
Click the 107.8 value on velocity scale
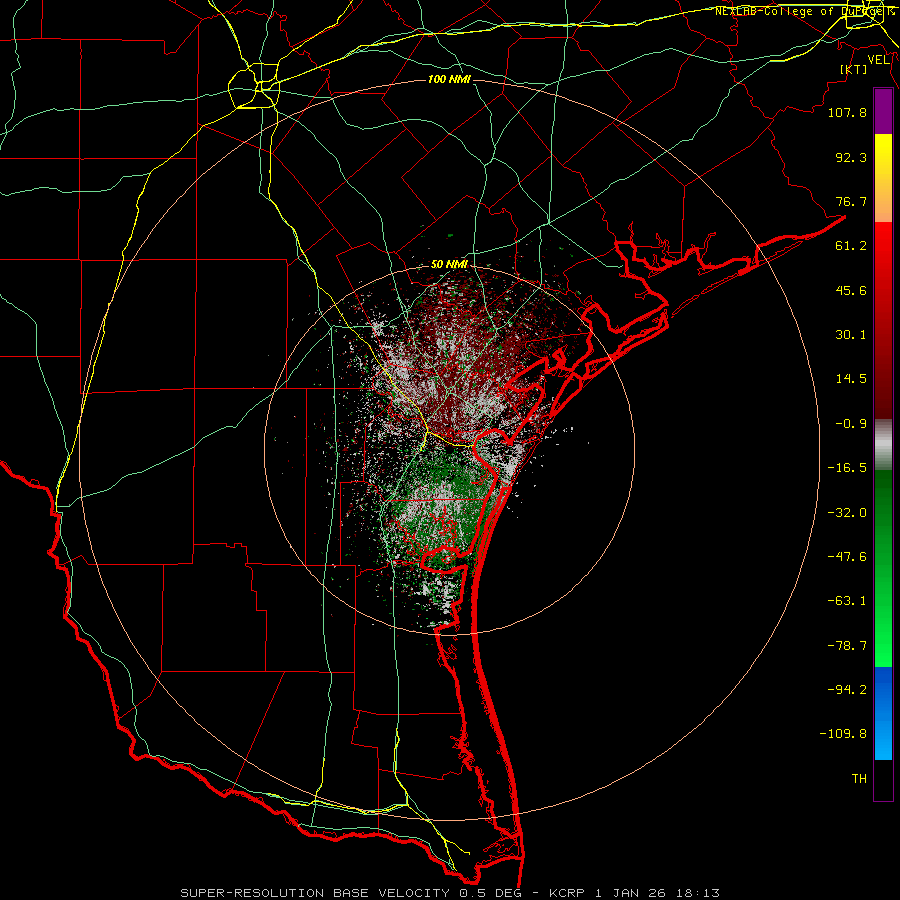pyautogui.click(x=847, y=112)
